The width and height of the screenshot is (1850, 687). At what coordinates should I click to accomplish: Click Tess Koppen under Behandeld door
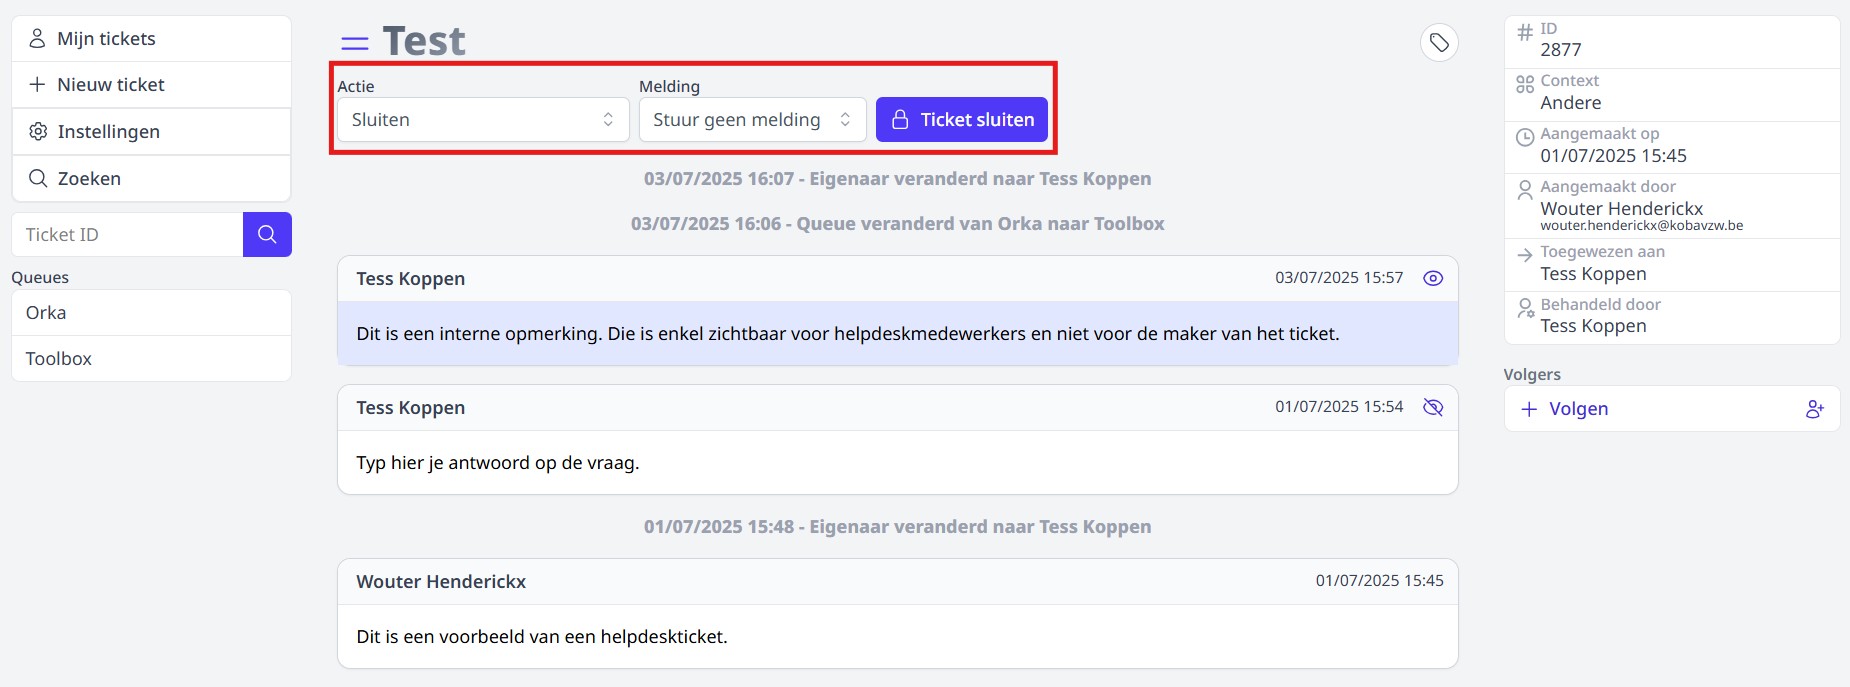pyautogui.click(x=1593, y=326)
